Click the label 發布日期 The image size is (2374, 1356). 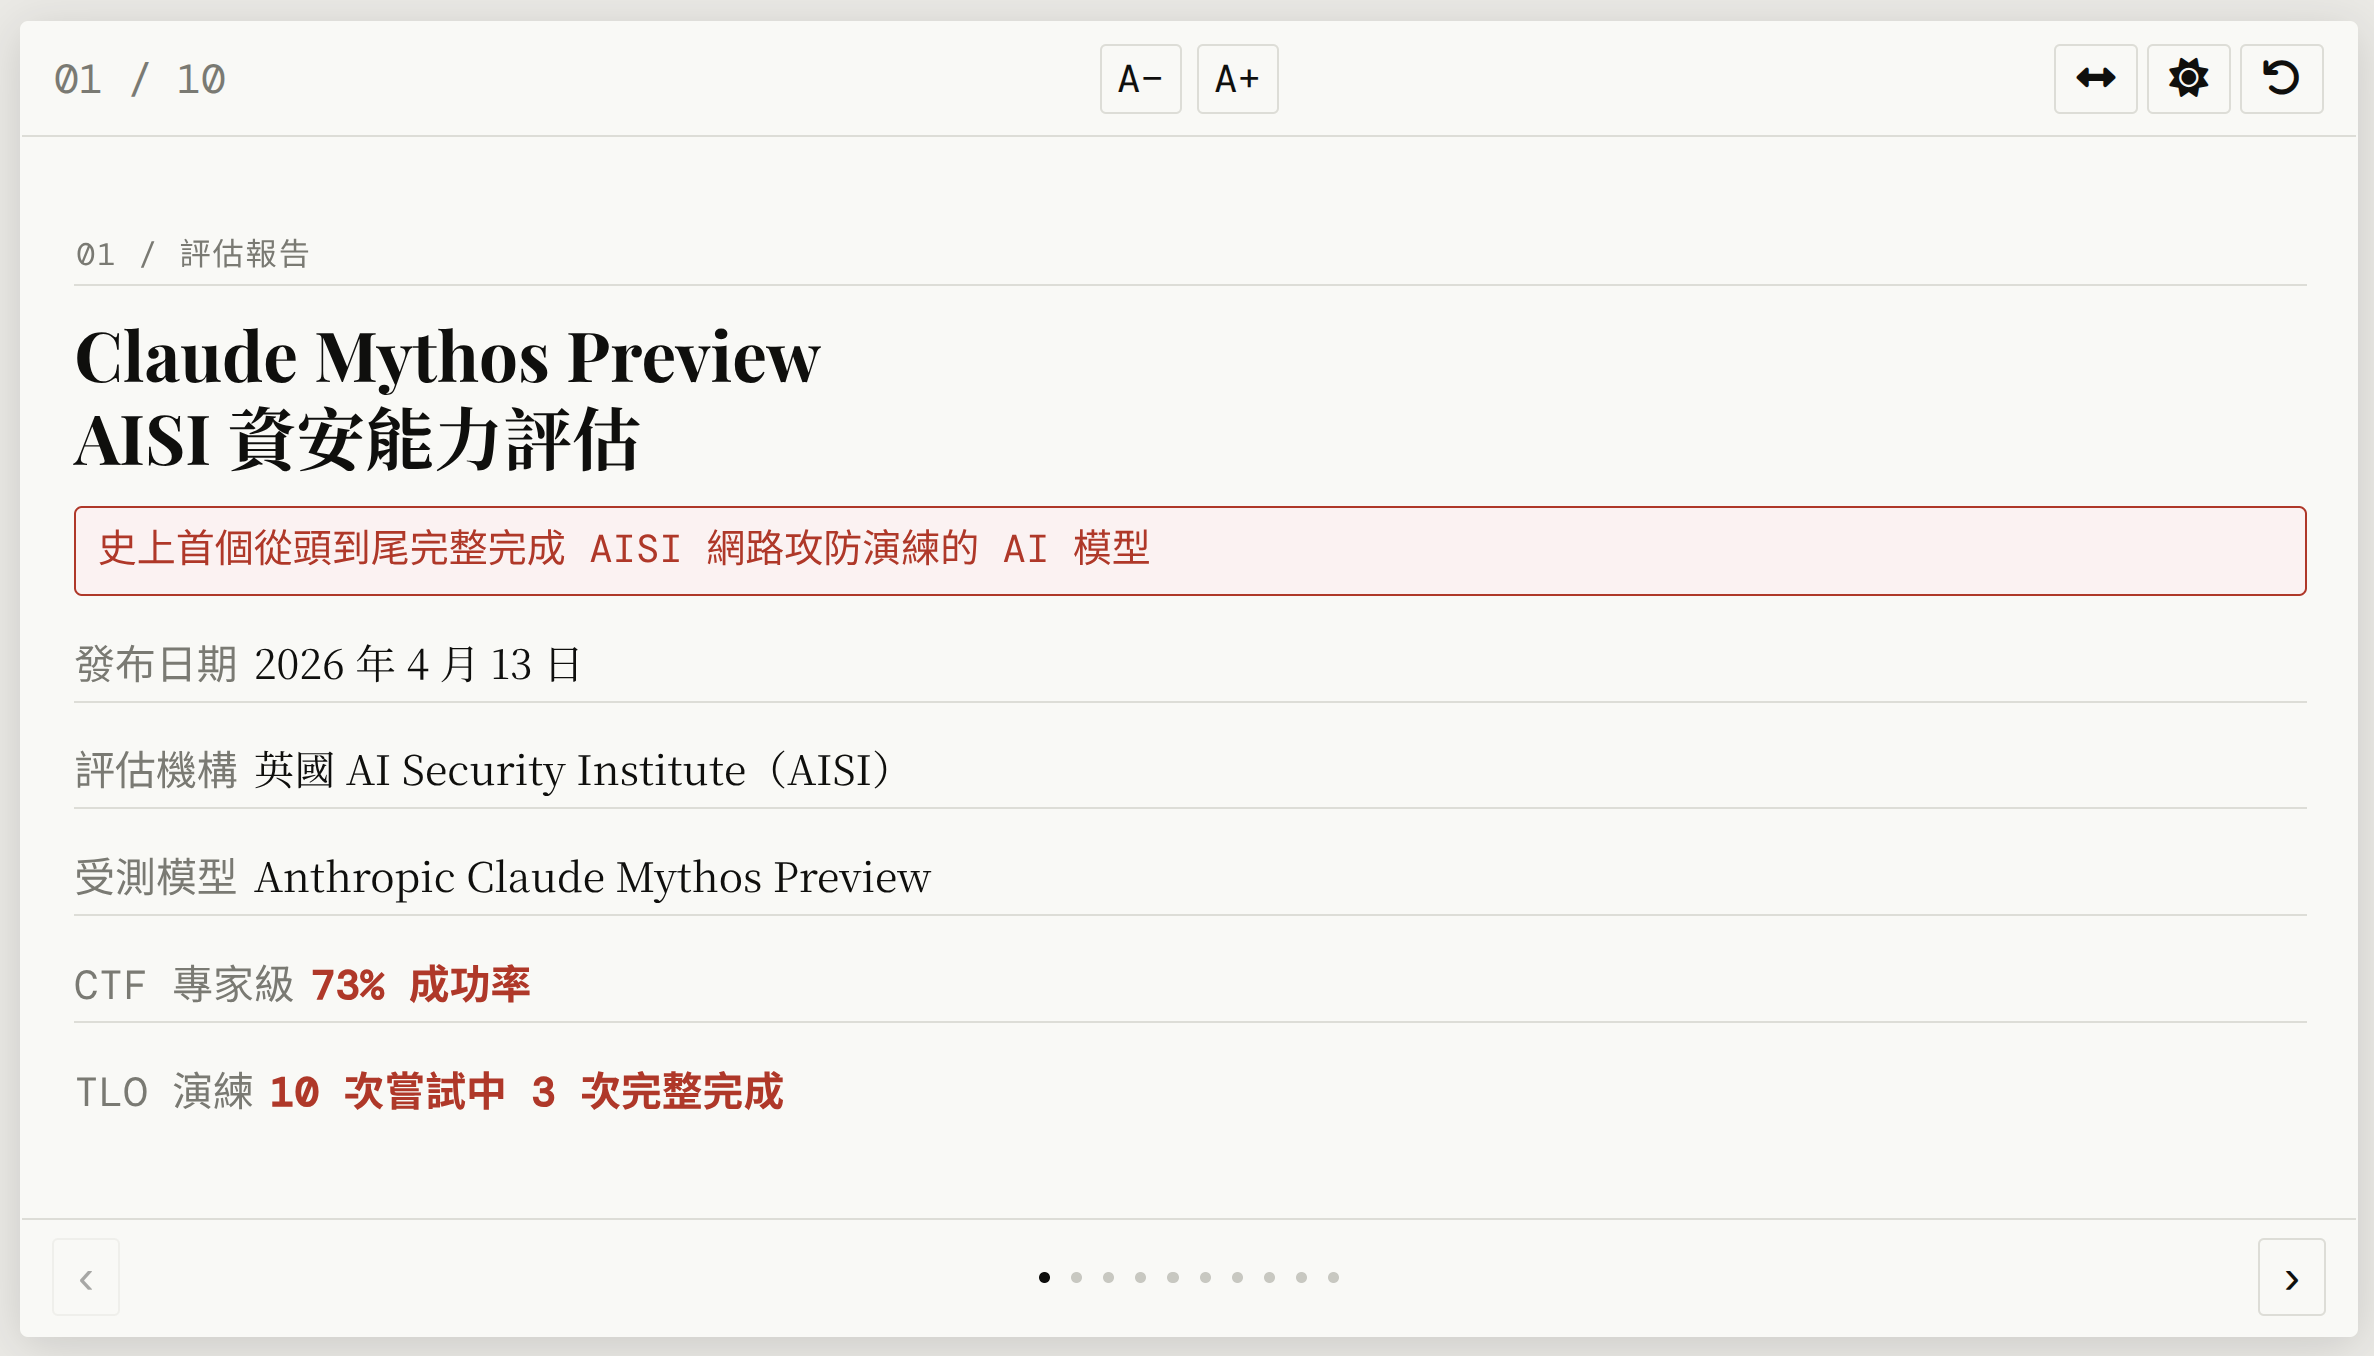pyautogui.click(x=156, y=665)
